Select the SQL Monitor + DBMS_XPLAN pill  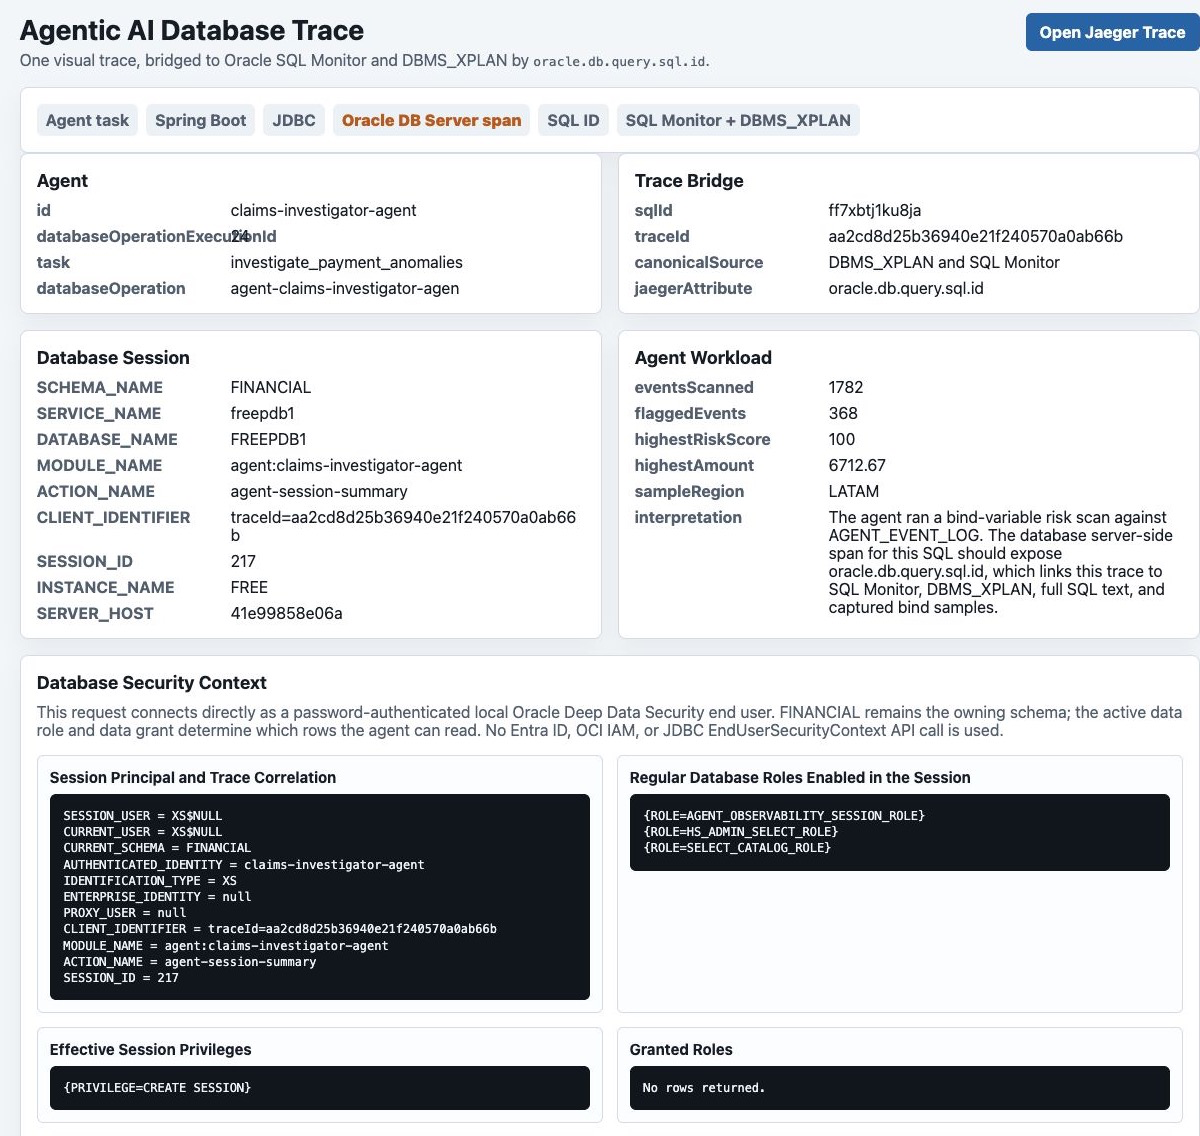[738, 120]
